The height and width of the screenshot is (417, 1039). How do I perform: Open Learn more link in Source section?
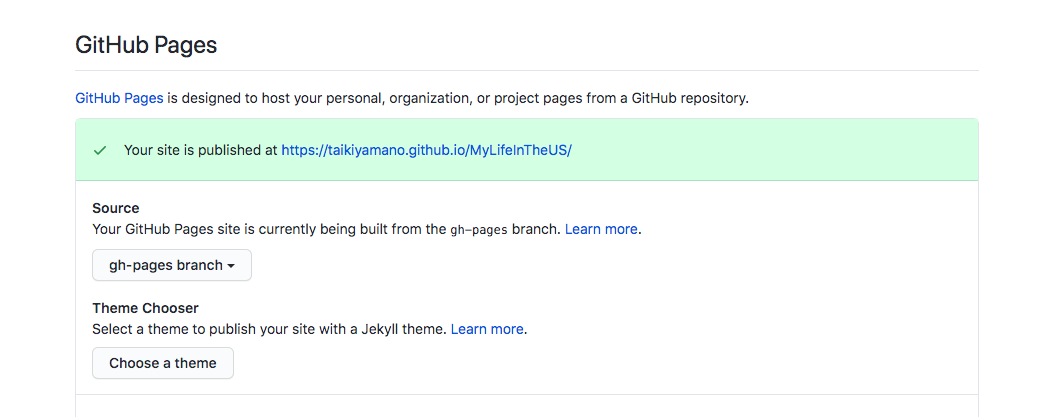pos(601,229)
